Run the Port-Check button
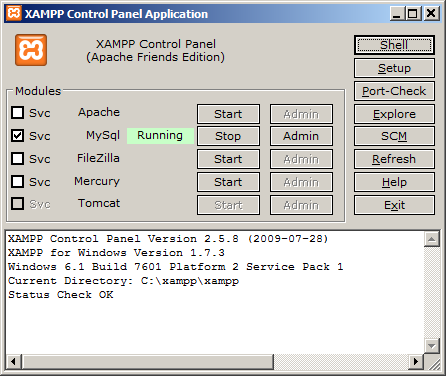Screen dimensions: 446x376 tap(394, 91)
